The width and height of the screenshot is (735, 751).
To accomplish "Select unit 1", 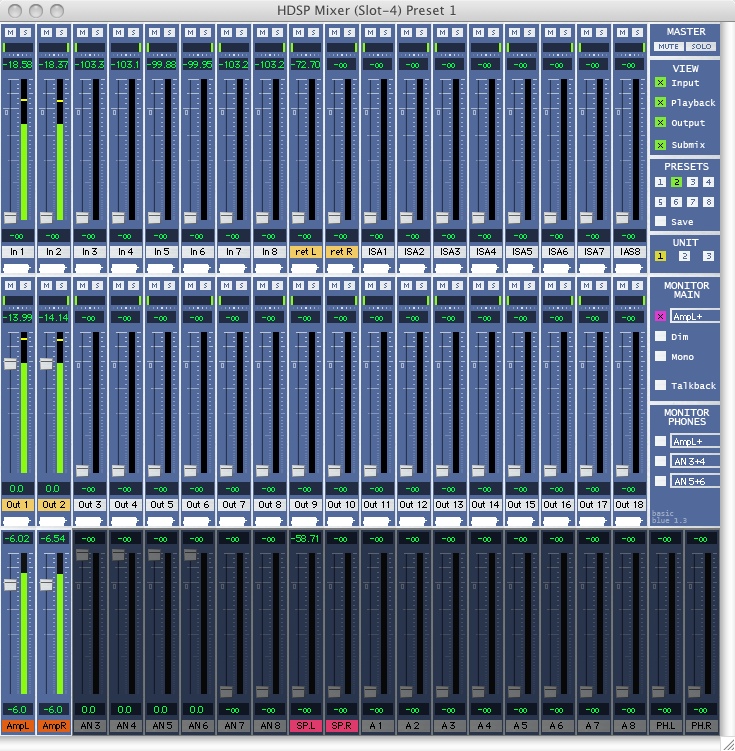I will 660,256.
